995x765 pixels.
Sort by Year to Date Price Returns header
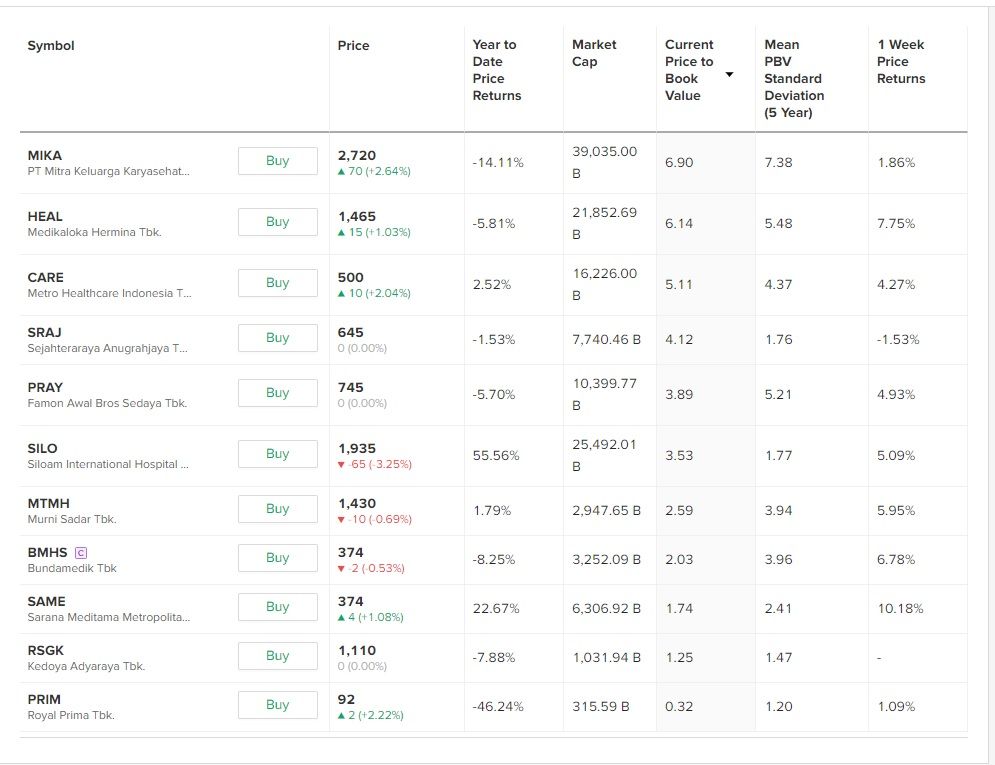tap(497, 70)
